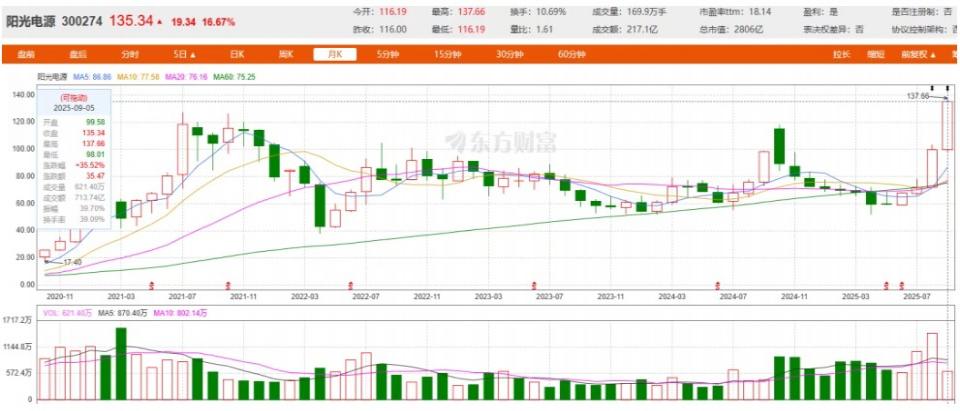
Task: Click the 拉长 stretch chart button
Action: [841, 55]
